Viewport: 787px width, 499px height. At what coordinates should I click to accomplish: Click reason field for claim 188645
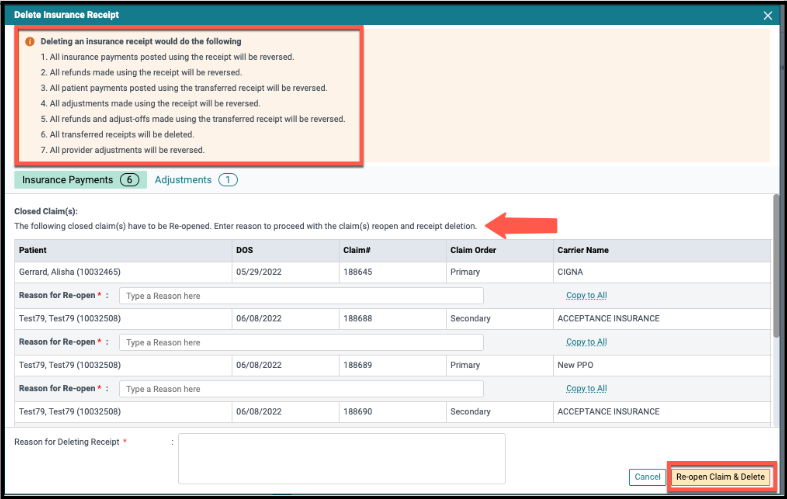click(x=301, y=296)
